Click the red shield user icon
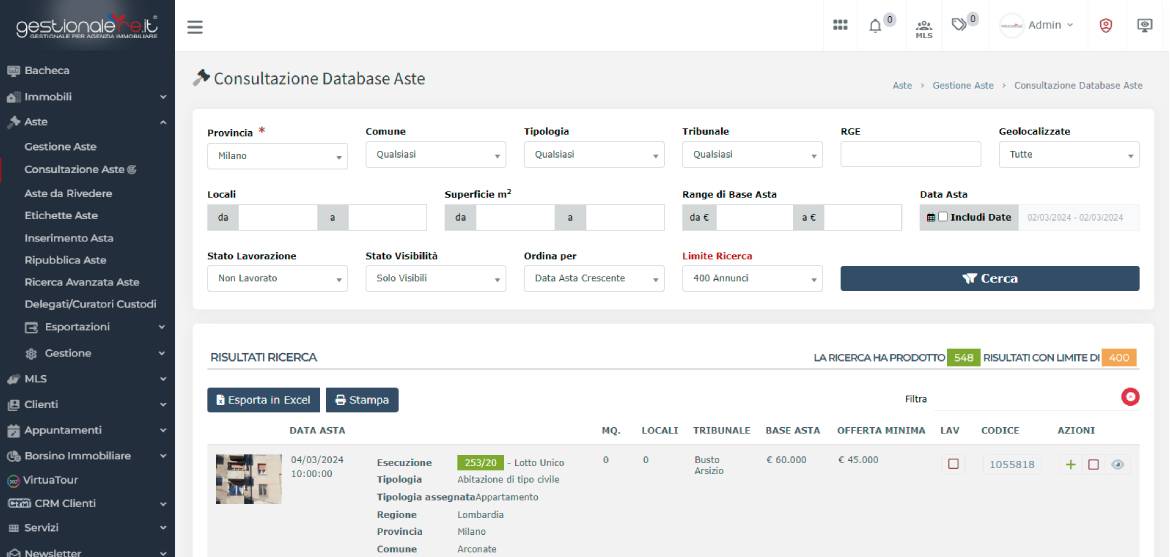The height and width of the screenshot is (557, 1170). [x=1107, y=26]
